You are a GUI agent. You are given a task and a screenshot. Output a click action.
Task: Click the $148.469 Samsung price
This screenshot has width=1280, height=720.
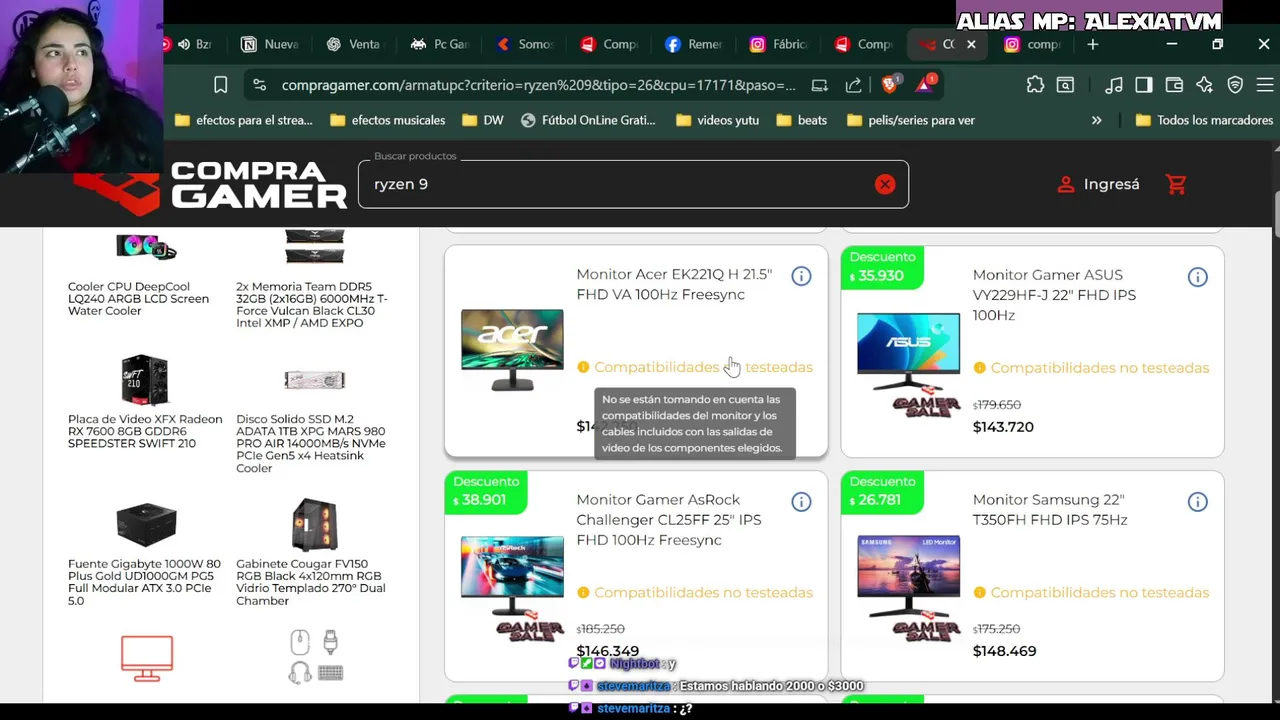coord(1004,651)
